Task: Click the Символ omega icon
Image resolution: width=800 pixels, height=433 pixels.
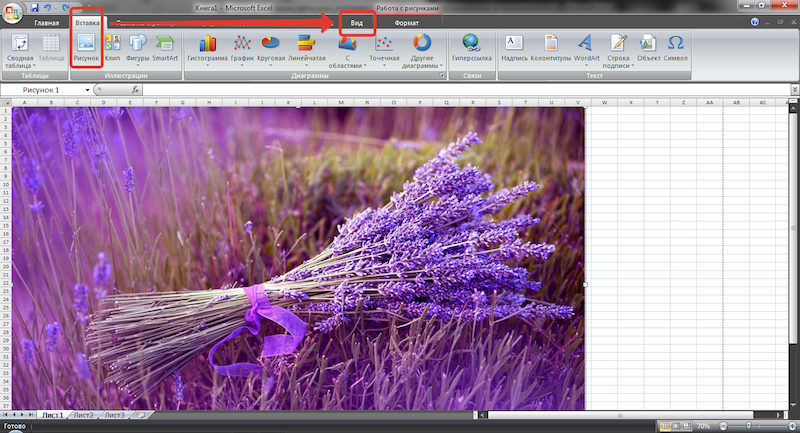Action: coord(675,47)
